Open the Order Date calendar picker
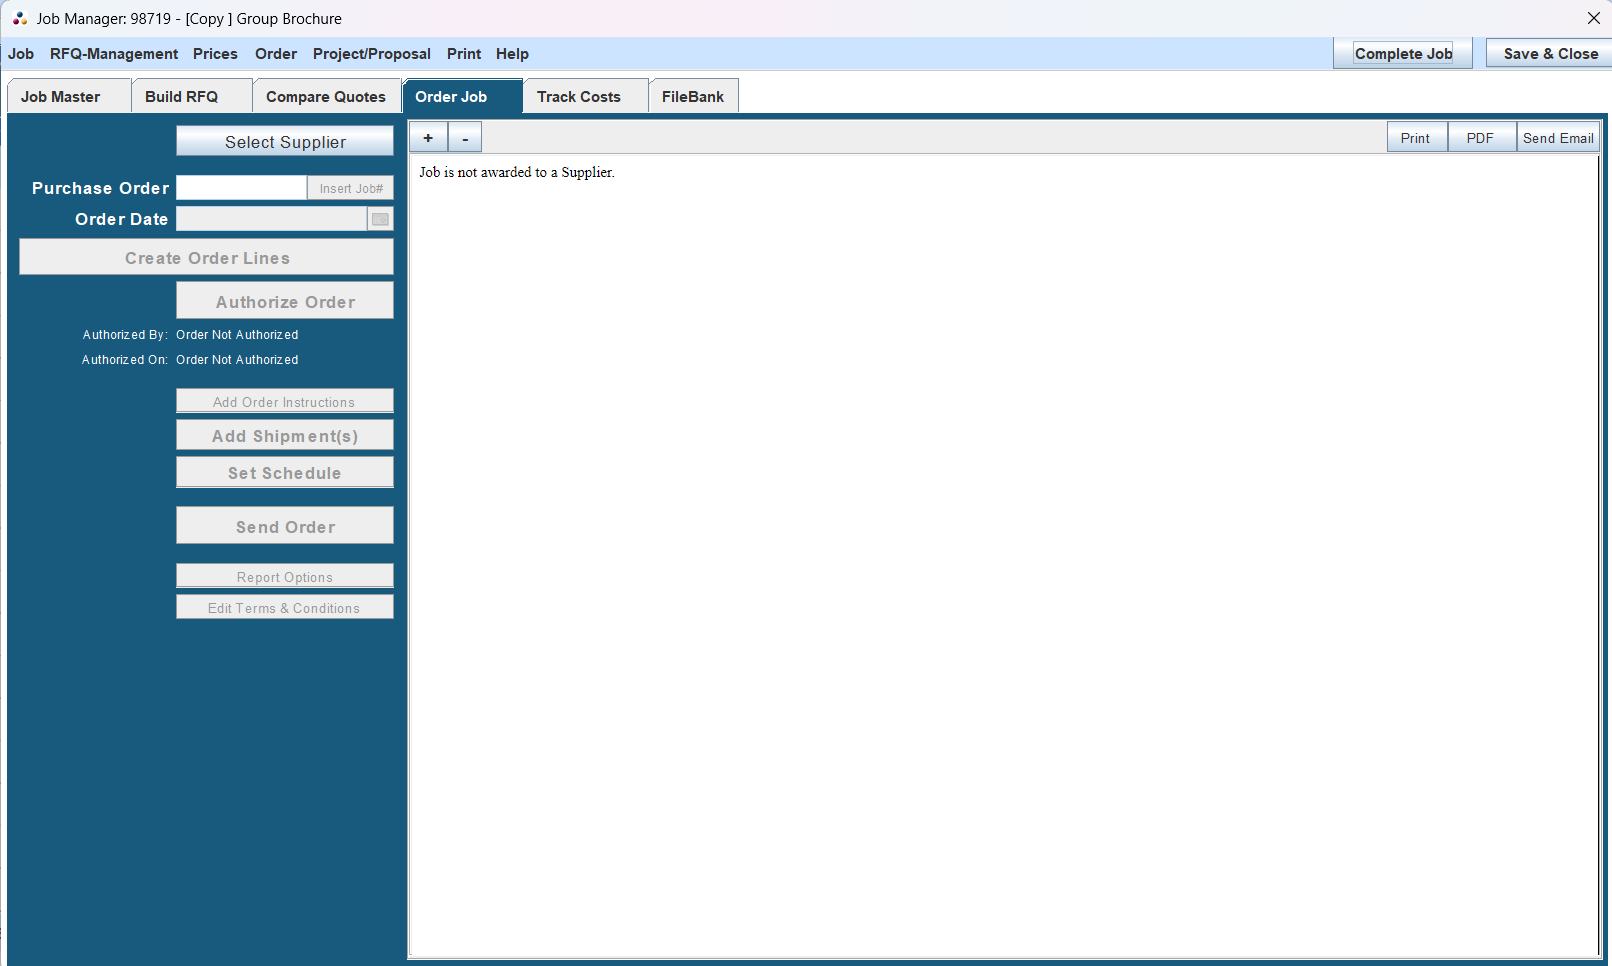The width and height of the screenshot is (1612, 966). pos(380,219)
